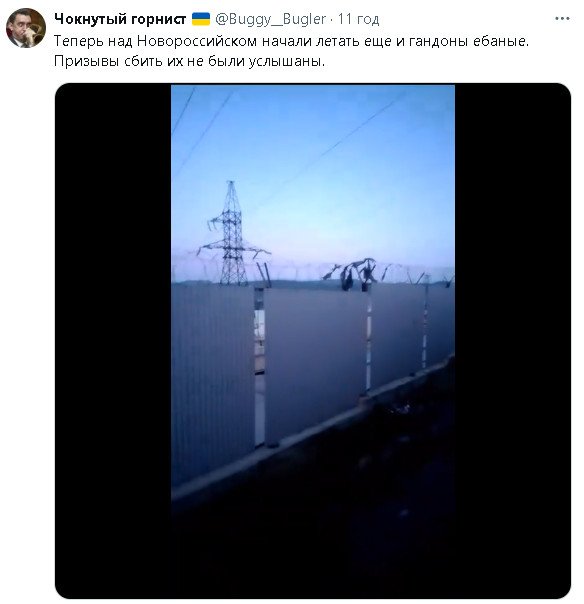The height and width of the screenshot is (604, 584).
Task: Click the electricity pylon in the video
Action: [232, 233]
